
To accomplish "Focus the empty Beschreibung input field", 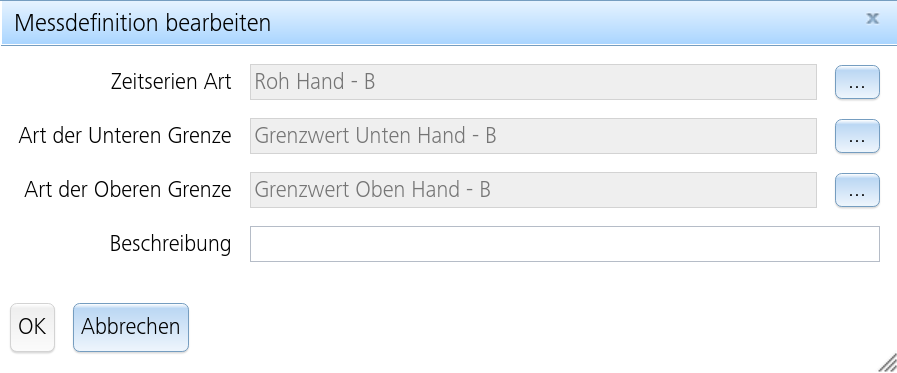I will pyautogui.click(x=565, y=244).
